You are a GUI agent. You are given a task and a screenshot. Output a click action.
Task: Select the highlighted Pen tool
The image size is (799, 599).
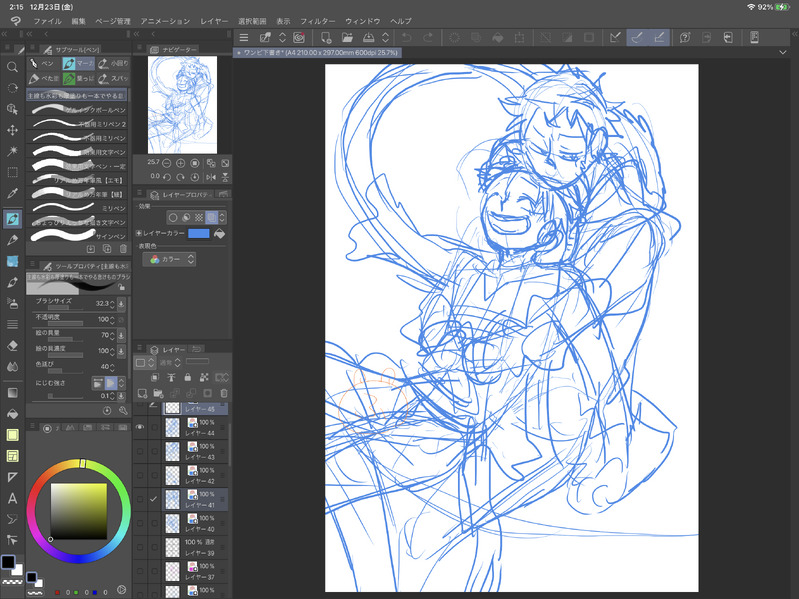click(x=12, y=219)
